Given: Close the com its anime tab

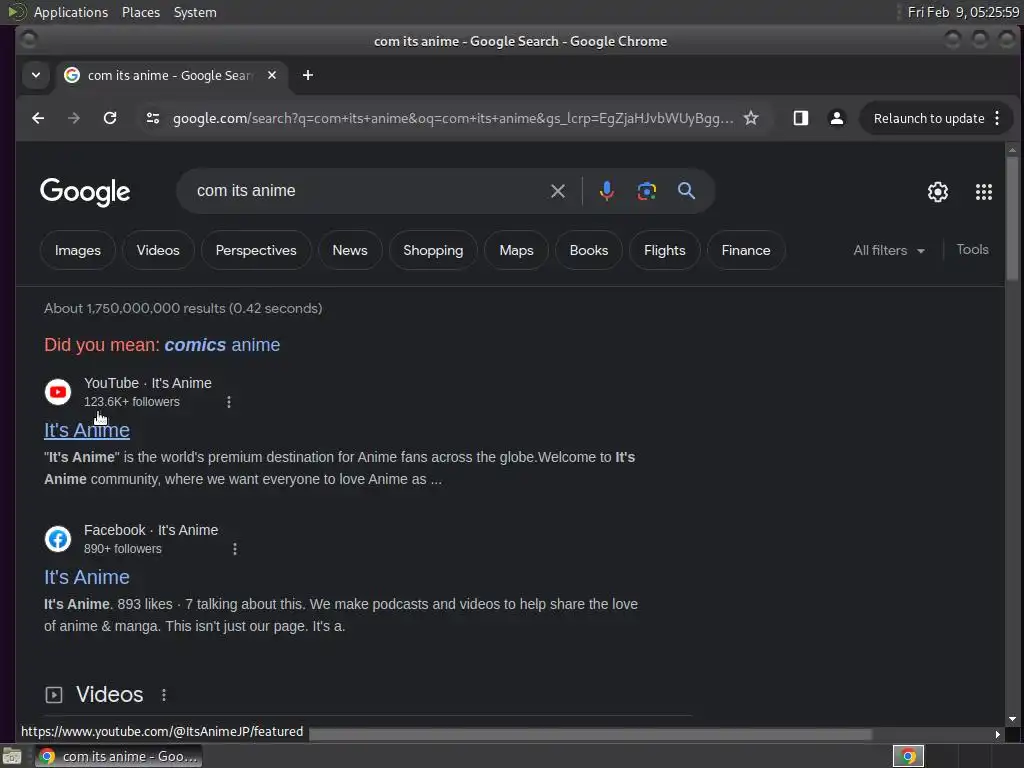Looking at the screenshot, I should 272,75.
